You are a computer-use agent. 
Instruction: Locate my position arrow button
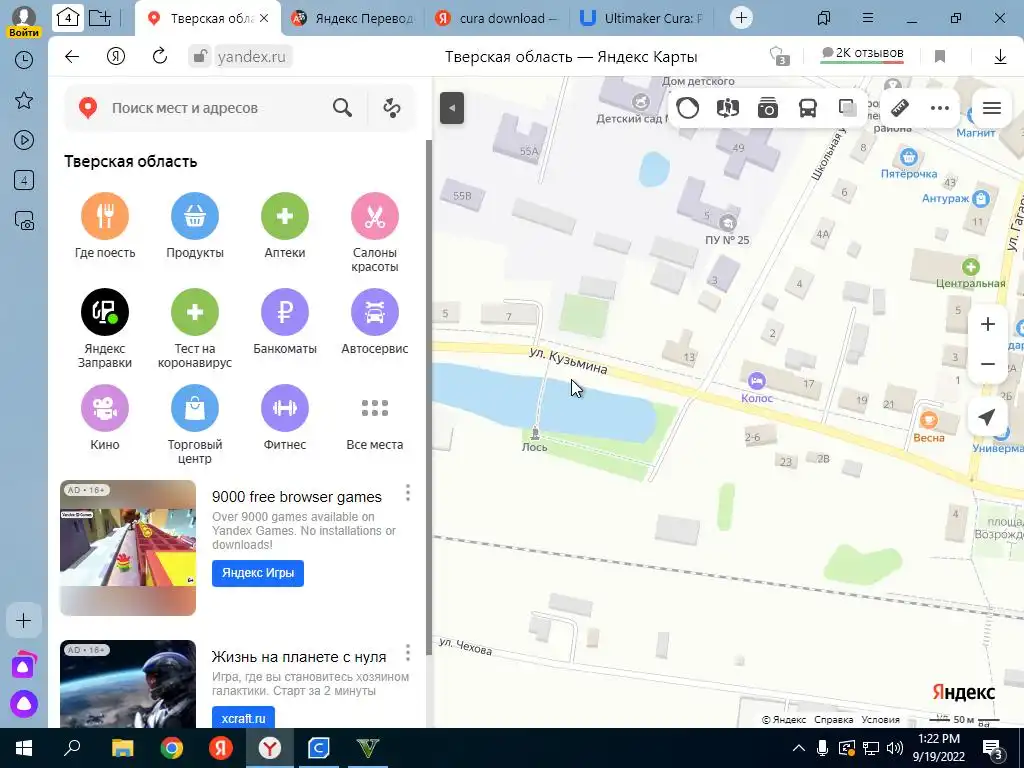(x=987, y=417)
